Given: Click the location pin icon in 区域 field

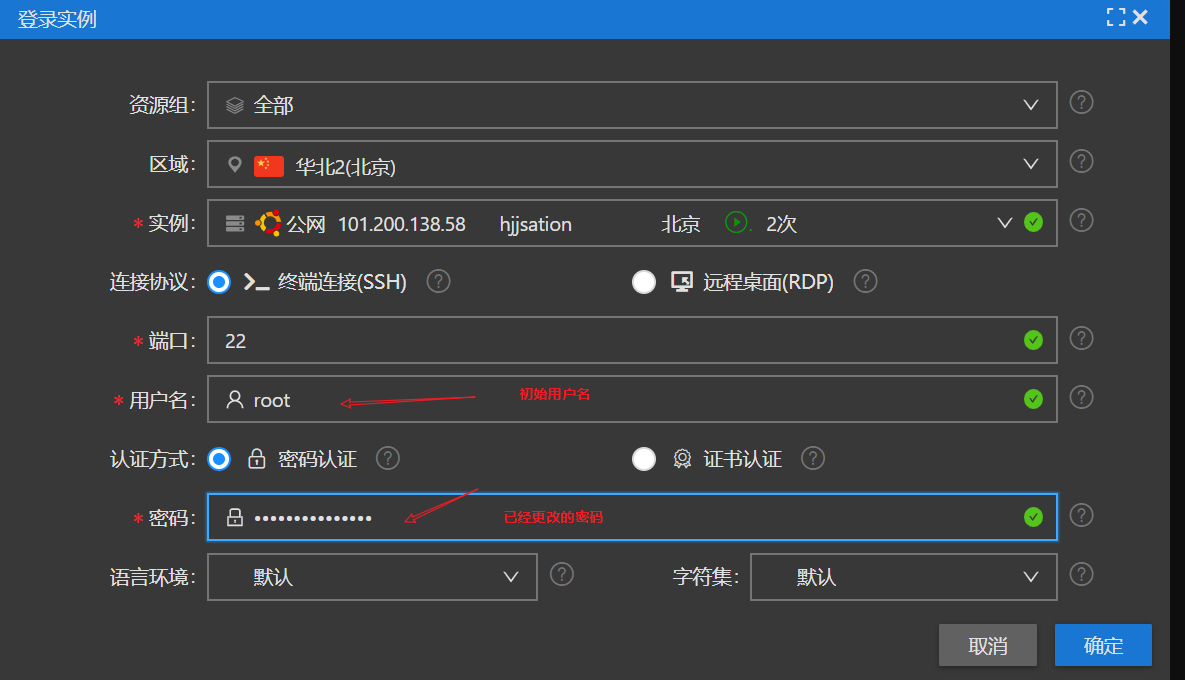Looking at the screenshot, I should (x=235, y=164).
